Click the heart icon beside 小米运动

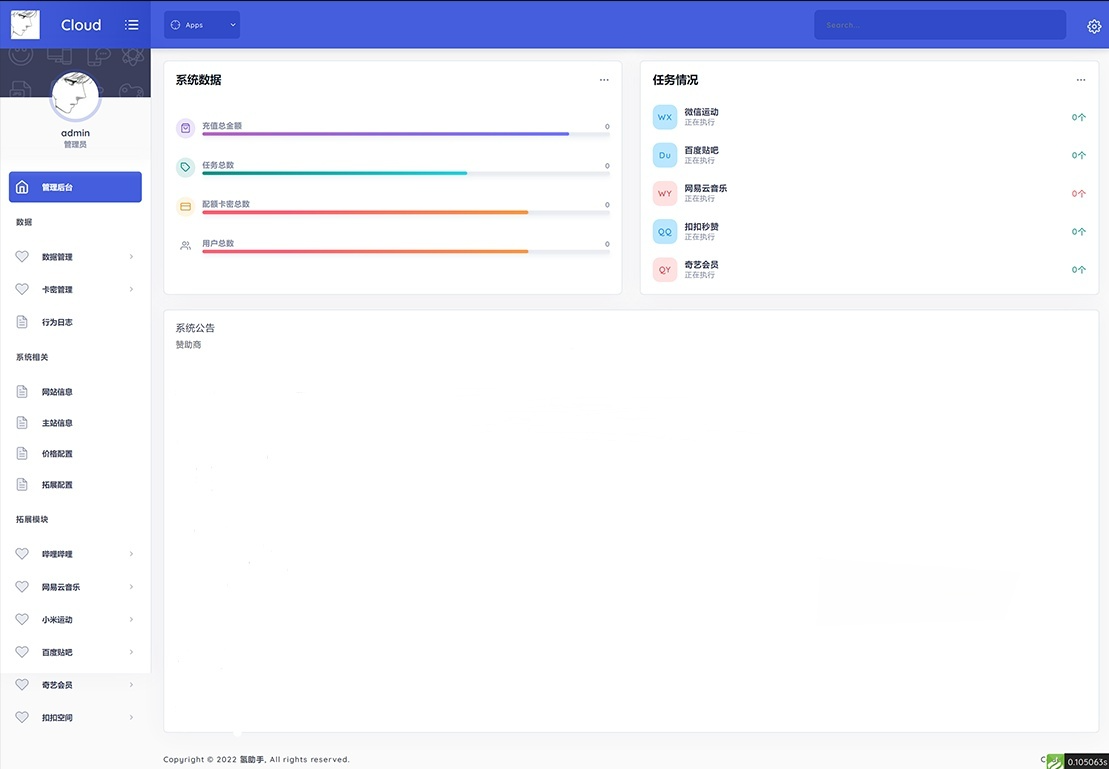click(22, 620)
